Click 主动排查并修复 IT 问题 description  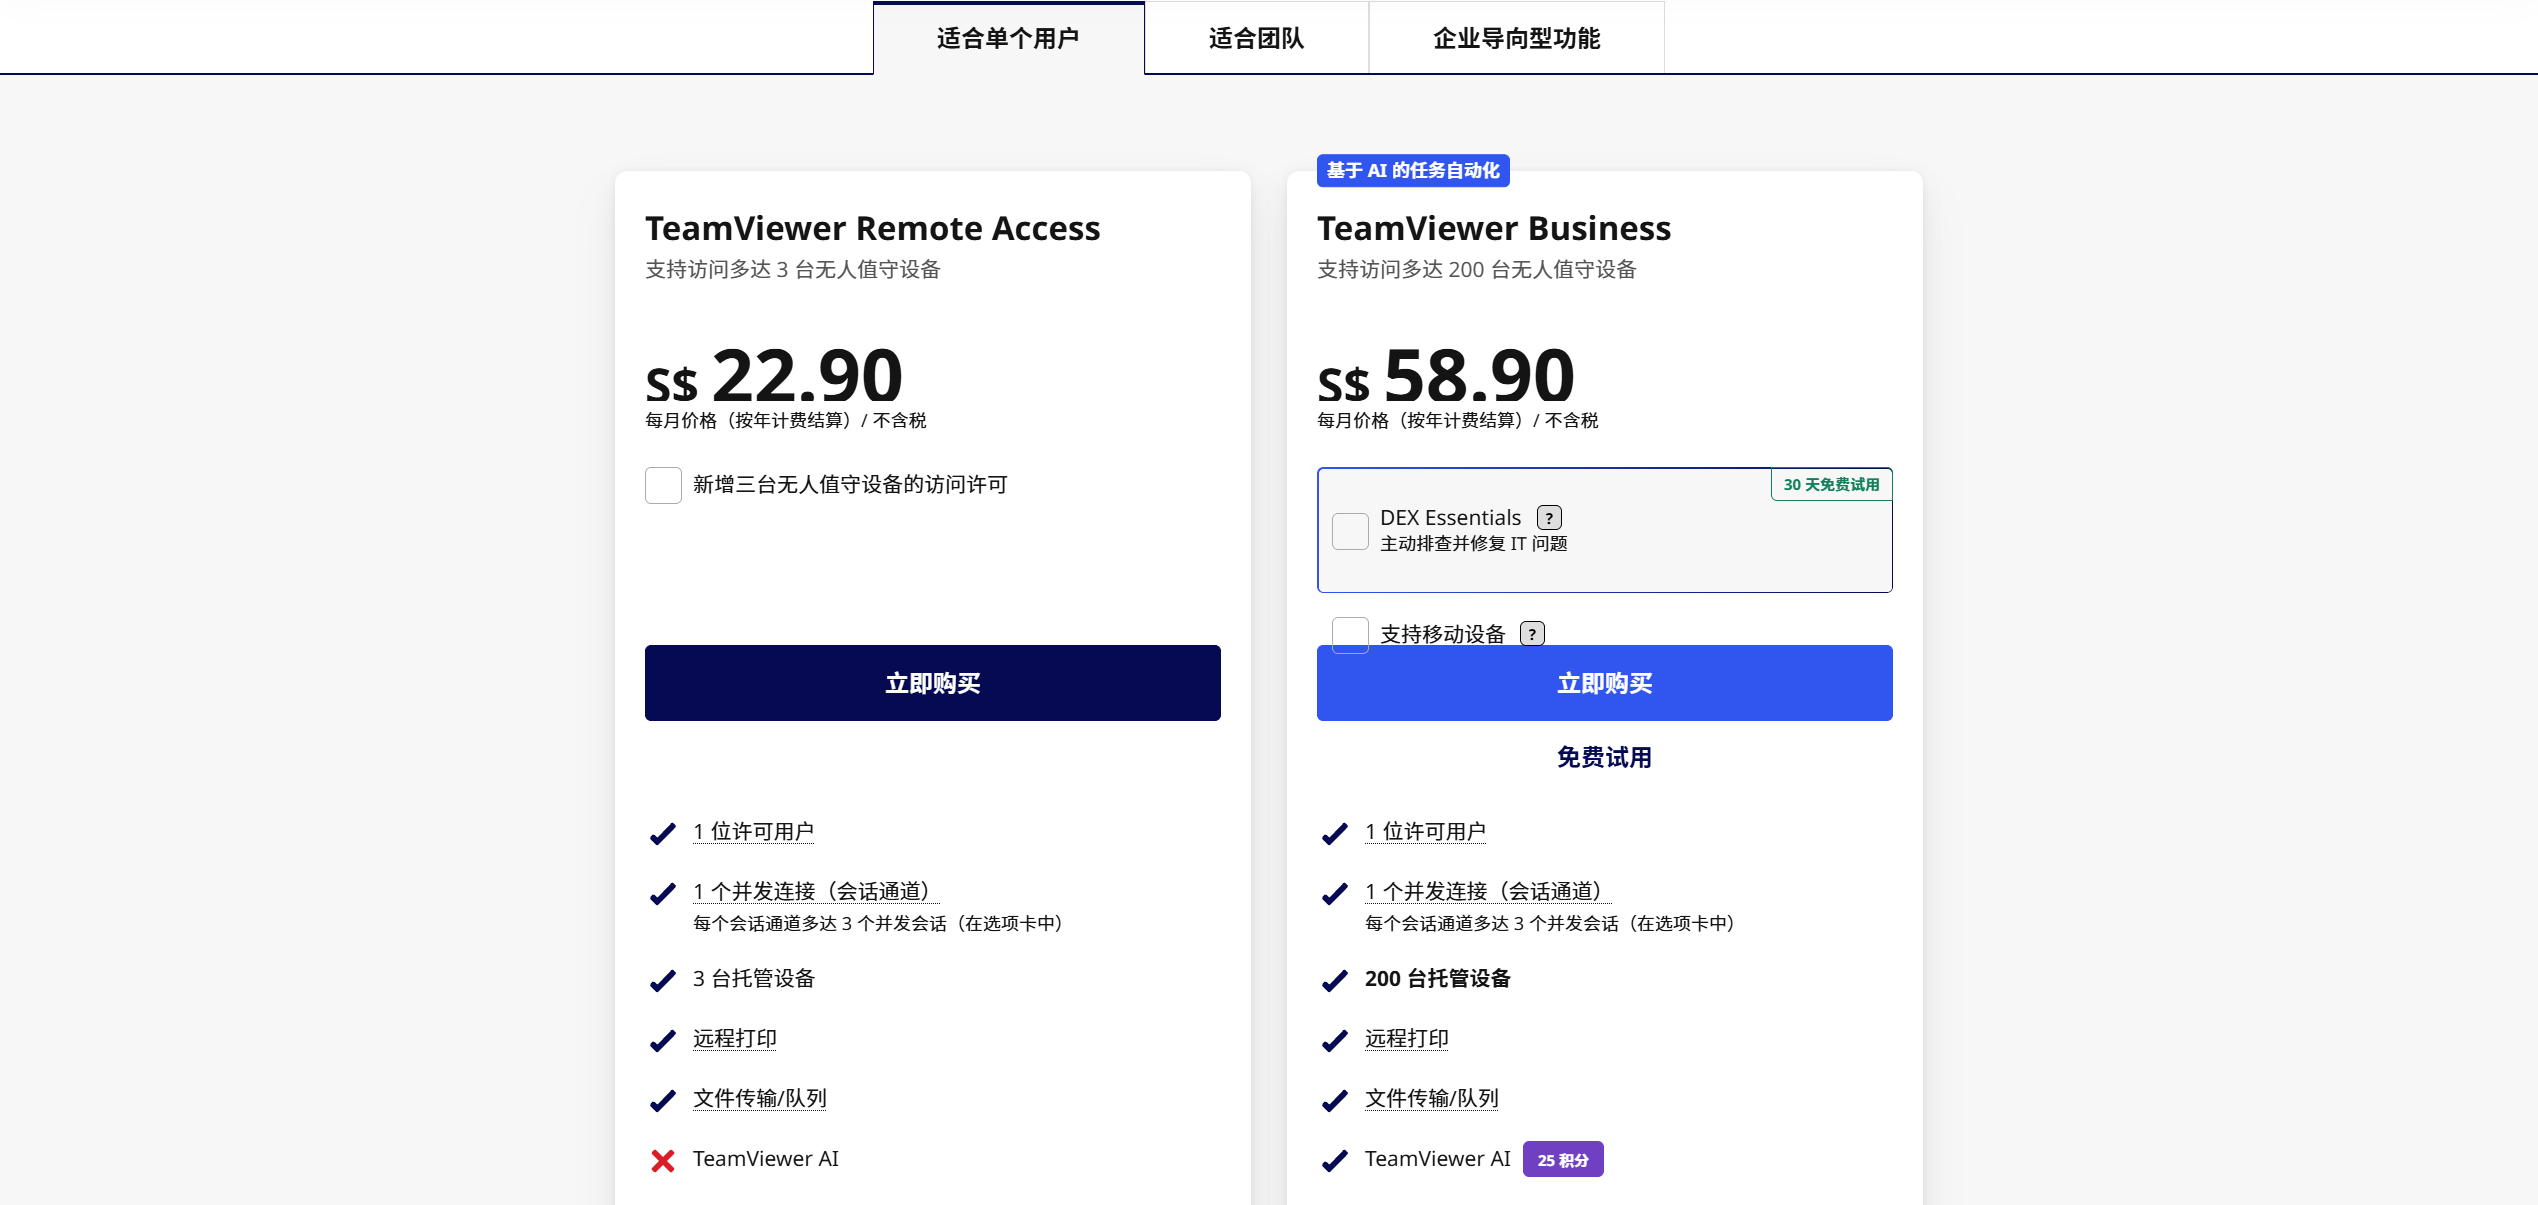point(1473,544)
